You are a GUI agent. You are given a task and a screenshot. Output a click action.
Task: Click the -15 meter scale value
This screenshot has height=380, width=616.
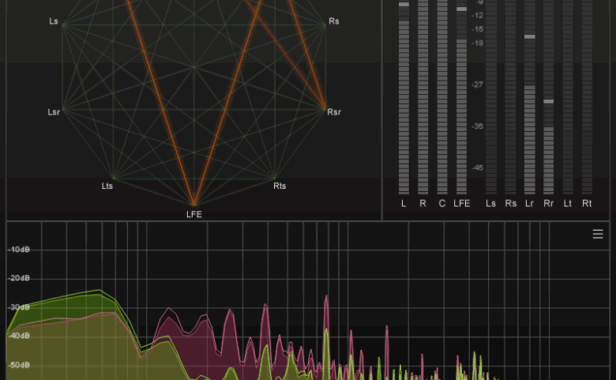click(478, 29)
